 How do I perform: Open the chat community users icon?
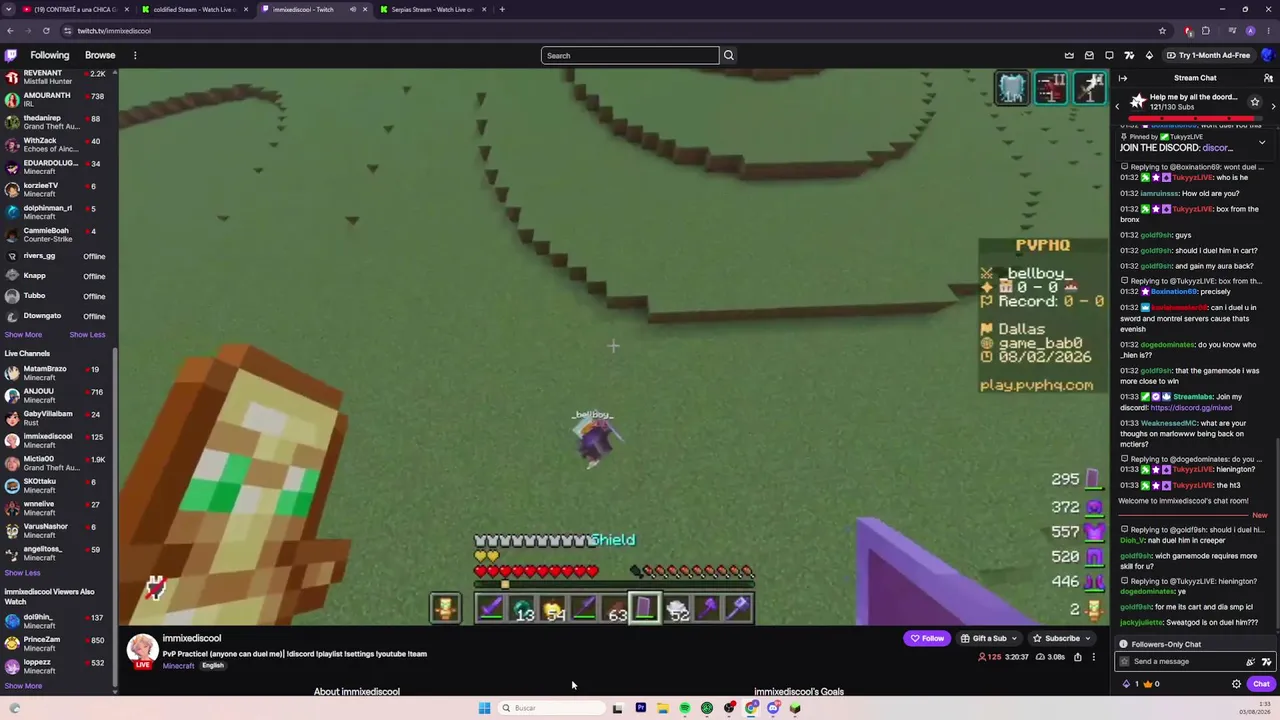(x=1268, y=78)
